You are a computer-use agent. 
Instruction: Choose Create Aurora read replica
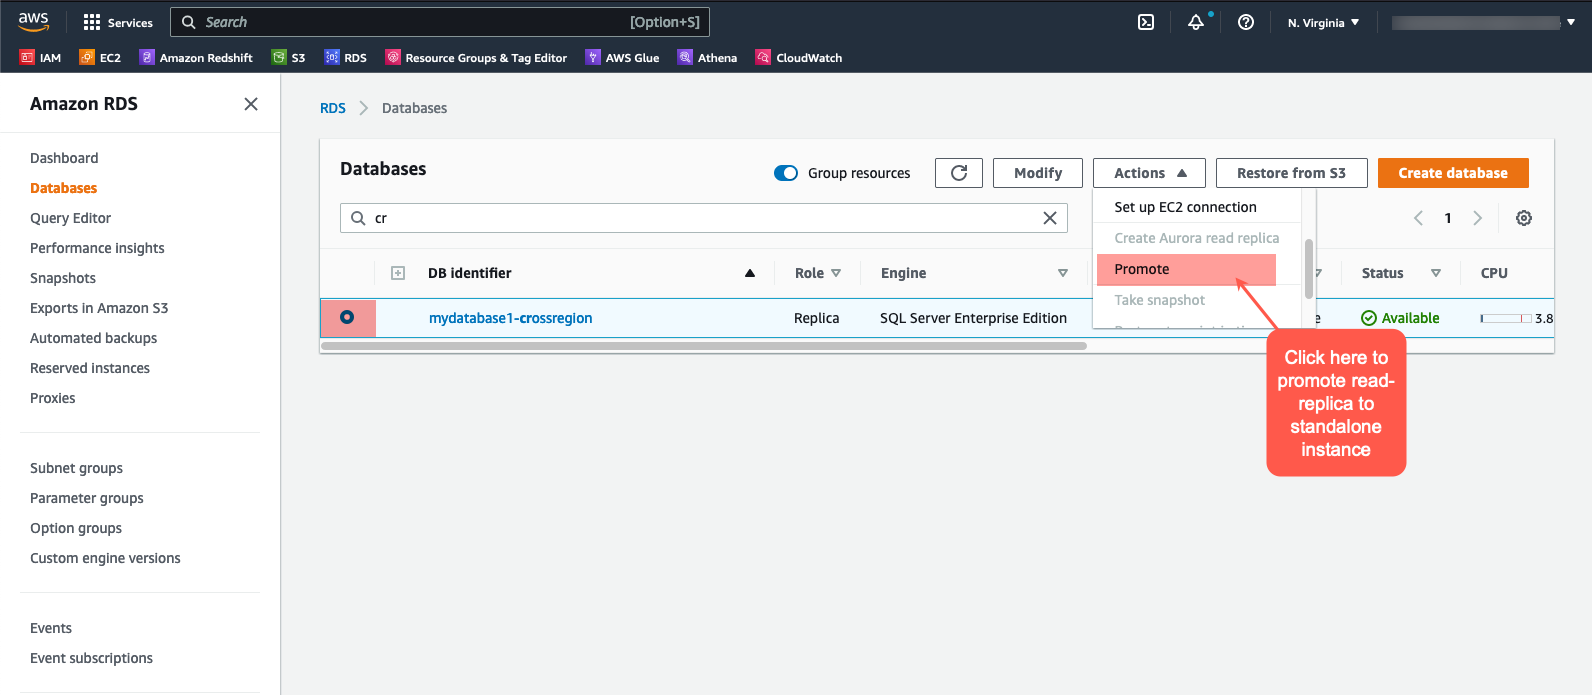point(1197,238)
